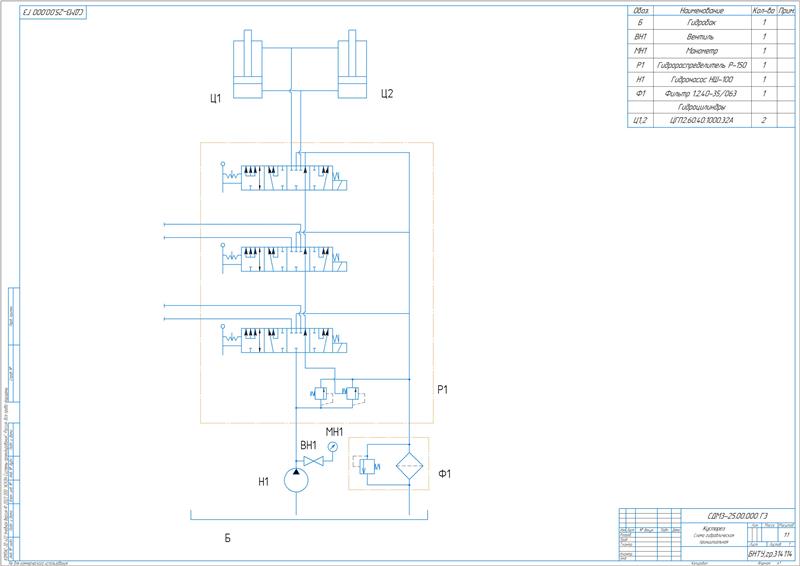This screenshot has width=800, height=566.
Task: Click the label Ц2
Action: click(x=387, y=93)
